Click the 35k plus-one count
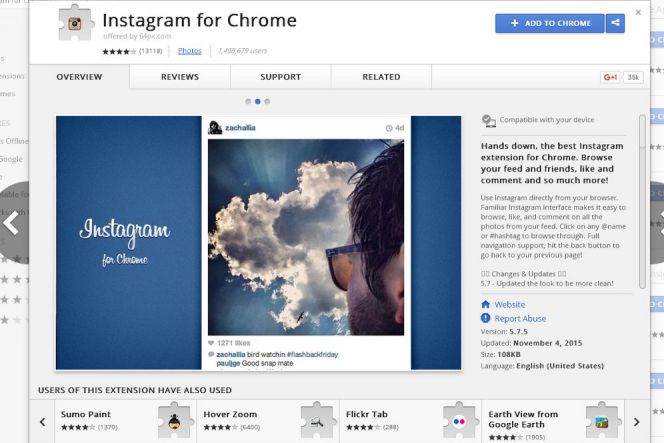Viewport: 664px width, 443px height. (x=633, y=77)
